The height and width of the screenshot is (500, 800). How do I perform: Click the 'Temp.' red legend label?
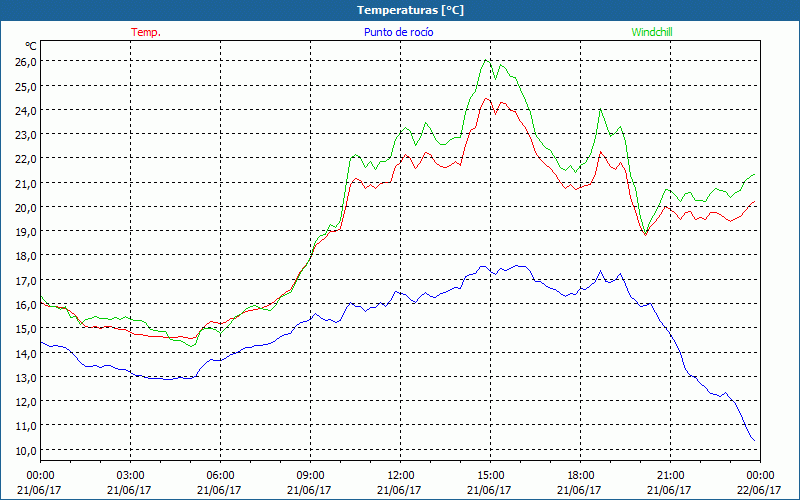point(146,32)
